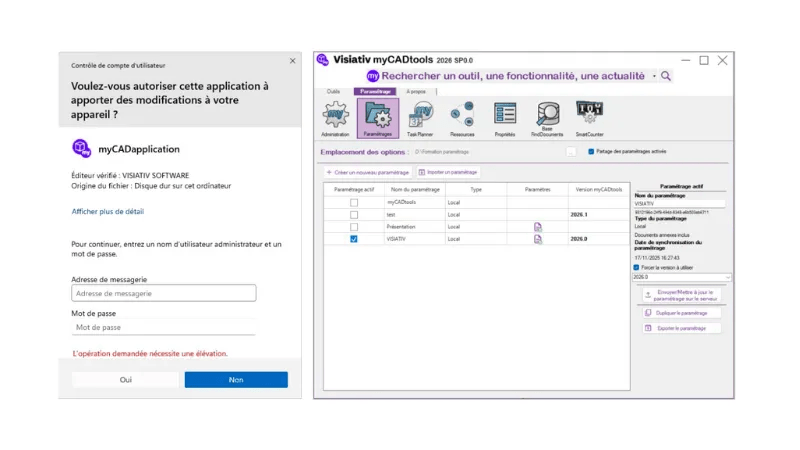Image resolution: width=800 pixels, height=450 pixels.
Task: Open the Ressources icon
Action: pos(462,118)
